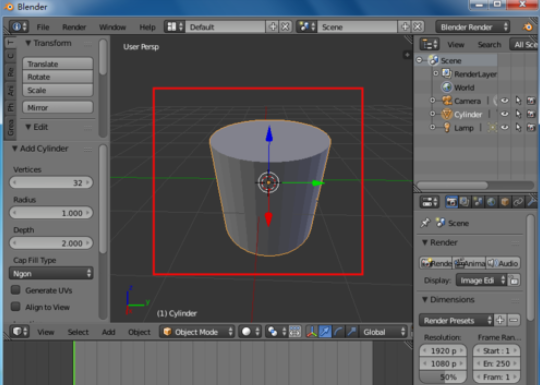Viewport: 540px width, 385px height.
Task: Open the Cap Fill Type Ngon dropdown
Action: click(51, 273)
